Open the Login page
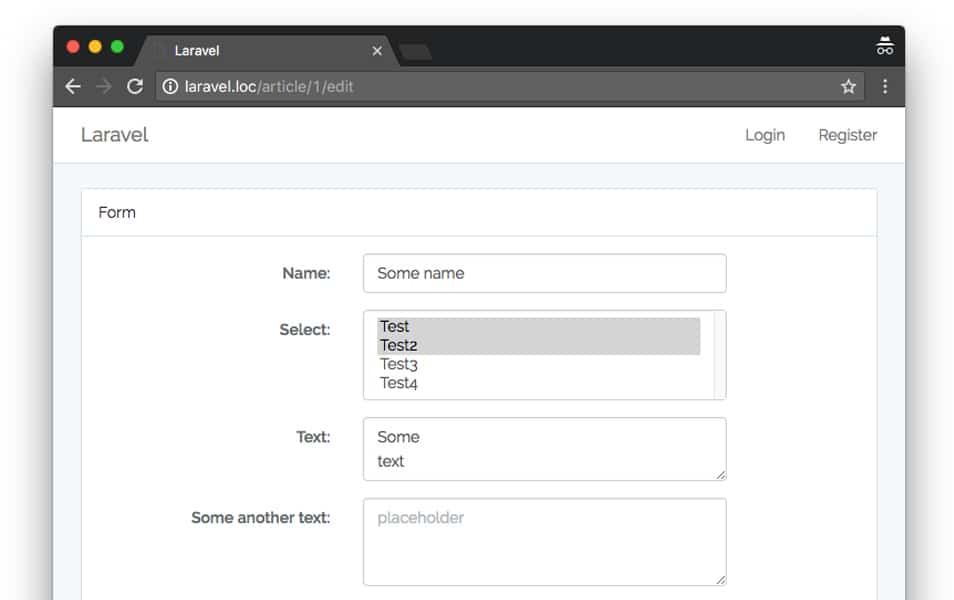Viewport: 954px width, 600px height. [764, 135]
